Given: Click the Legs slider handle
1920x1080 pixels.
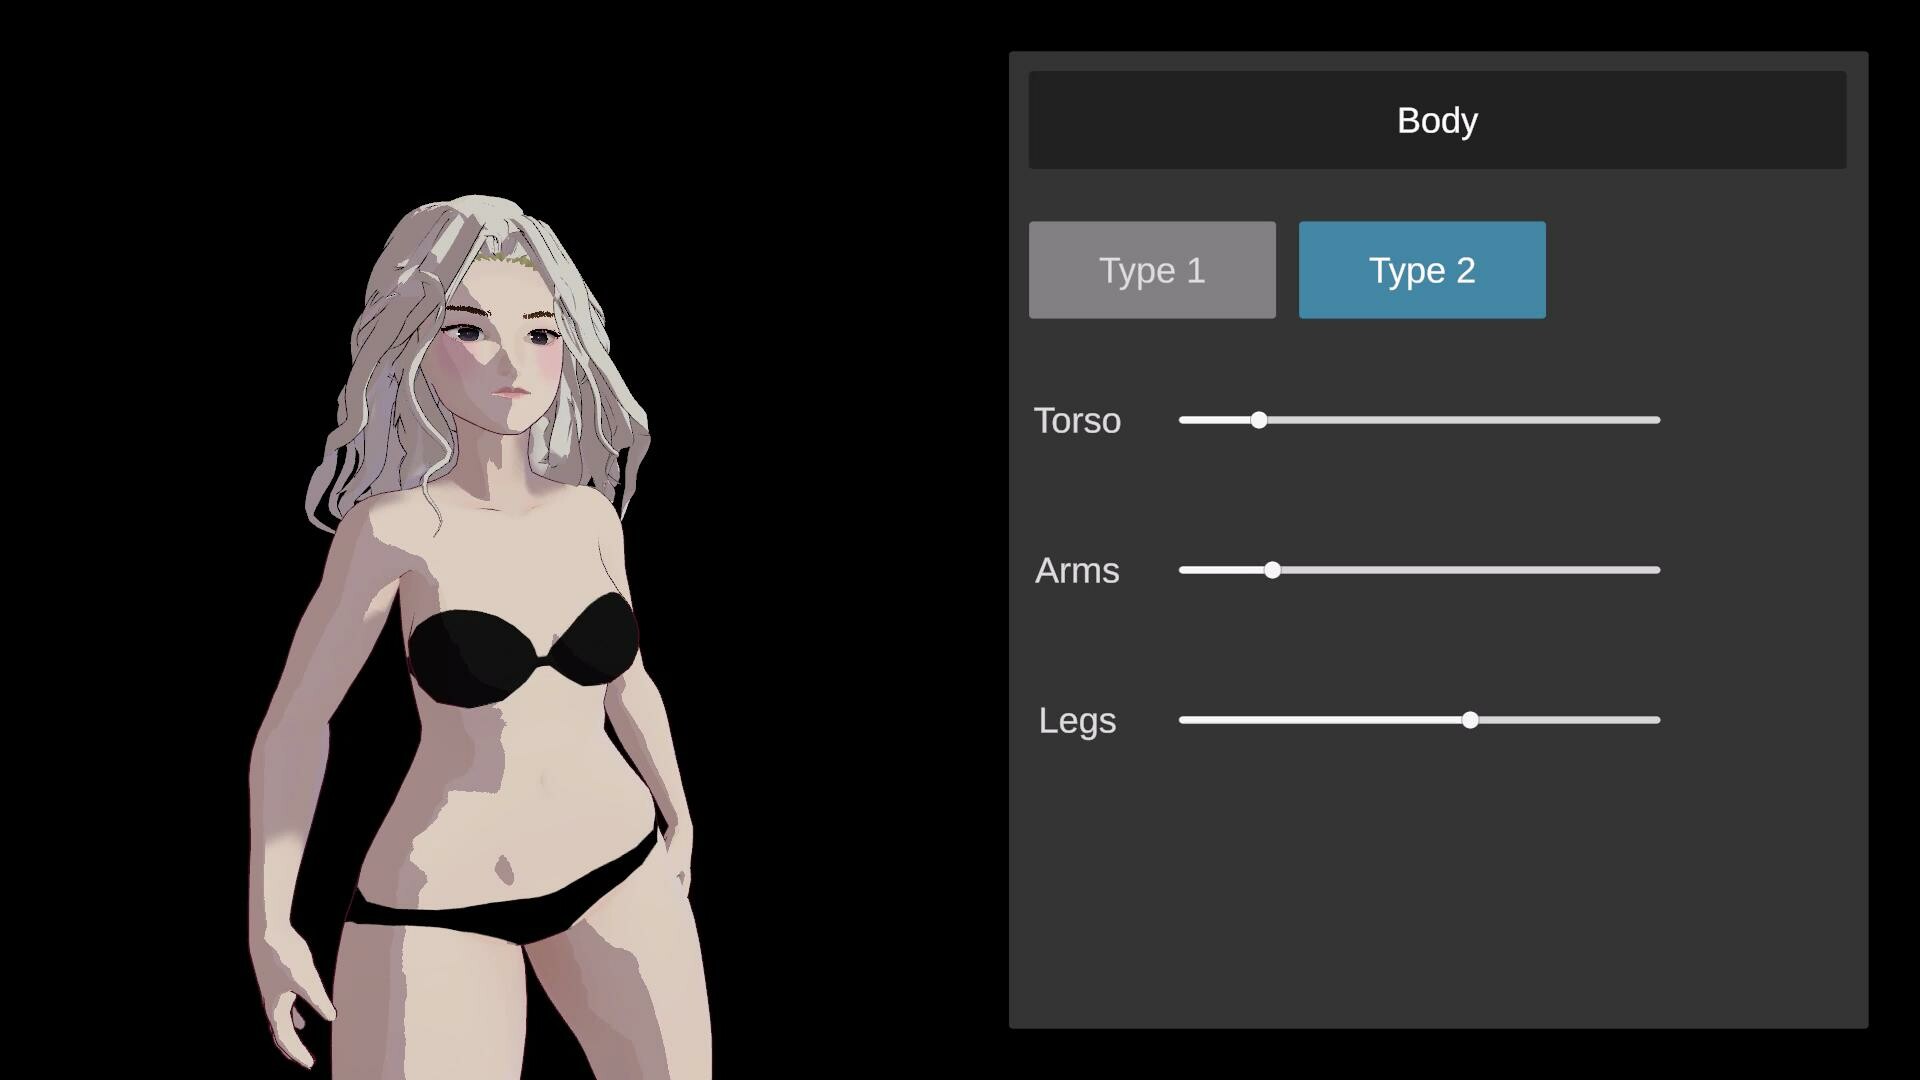Looking at the screenshot, I should coord(1470,720).
